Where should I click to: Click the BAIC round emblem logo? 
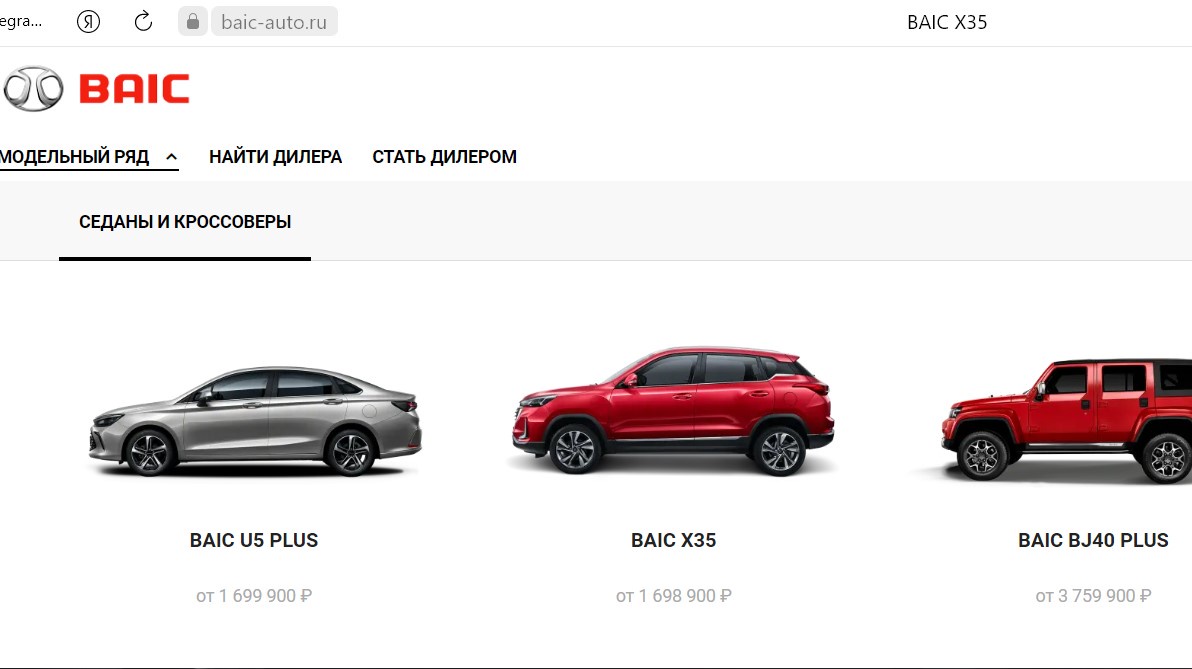(x=33, y=89)
